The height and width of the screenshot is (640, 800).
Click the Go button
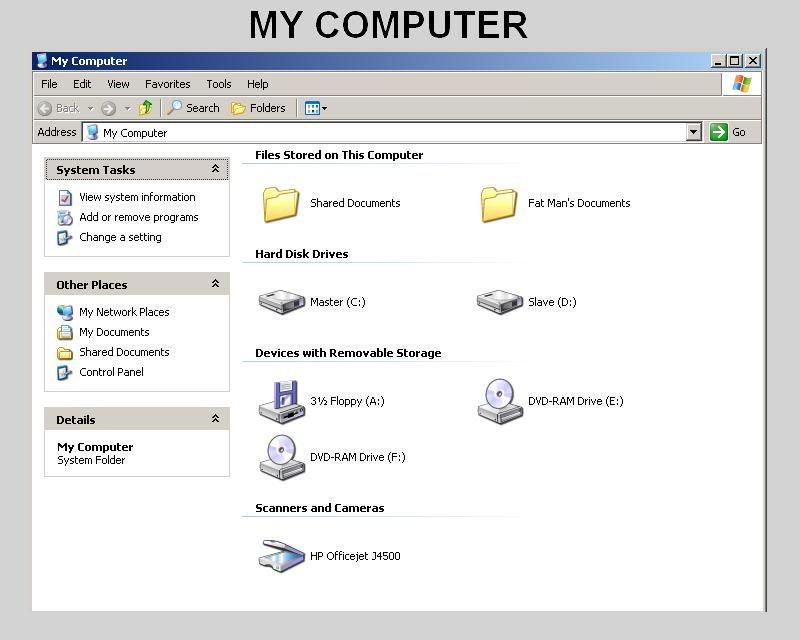pyautogui.click(x=728, y=132)
